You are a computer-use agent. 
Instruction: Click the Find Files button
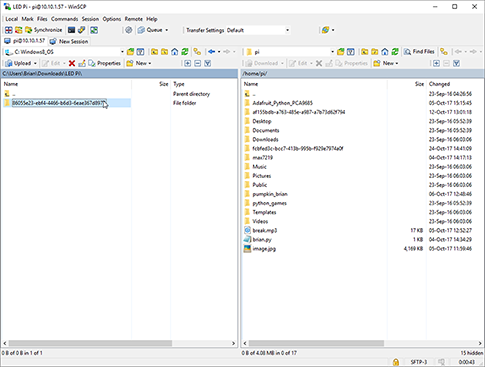tap(419, 51)
